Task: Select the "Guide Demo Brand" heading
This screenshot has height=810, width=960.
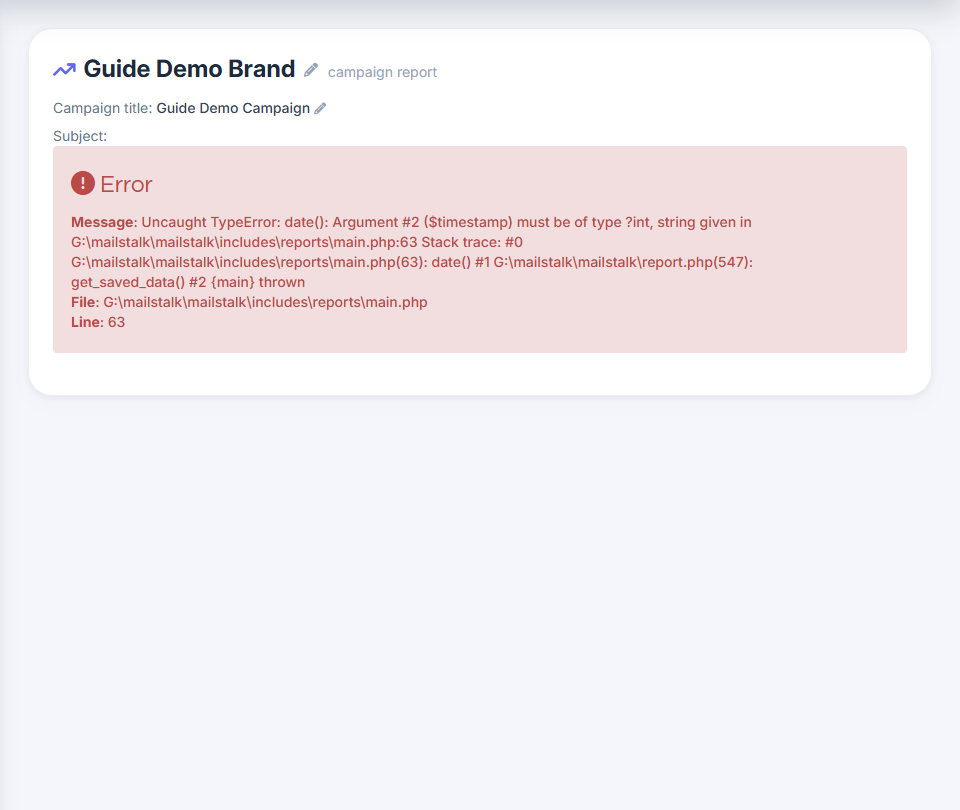Action: tap(189, 69)
